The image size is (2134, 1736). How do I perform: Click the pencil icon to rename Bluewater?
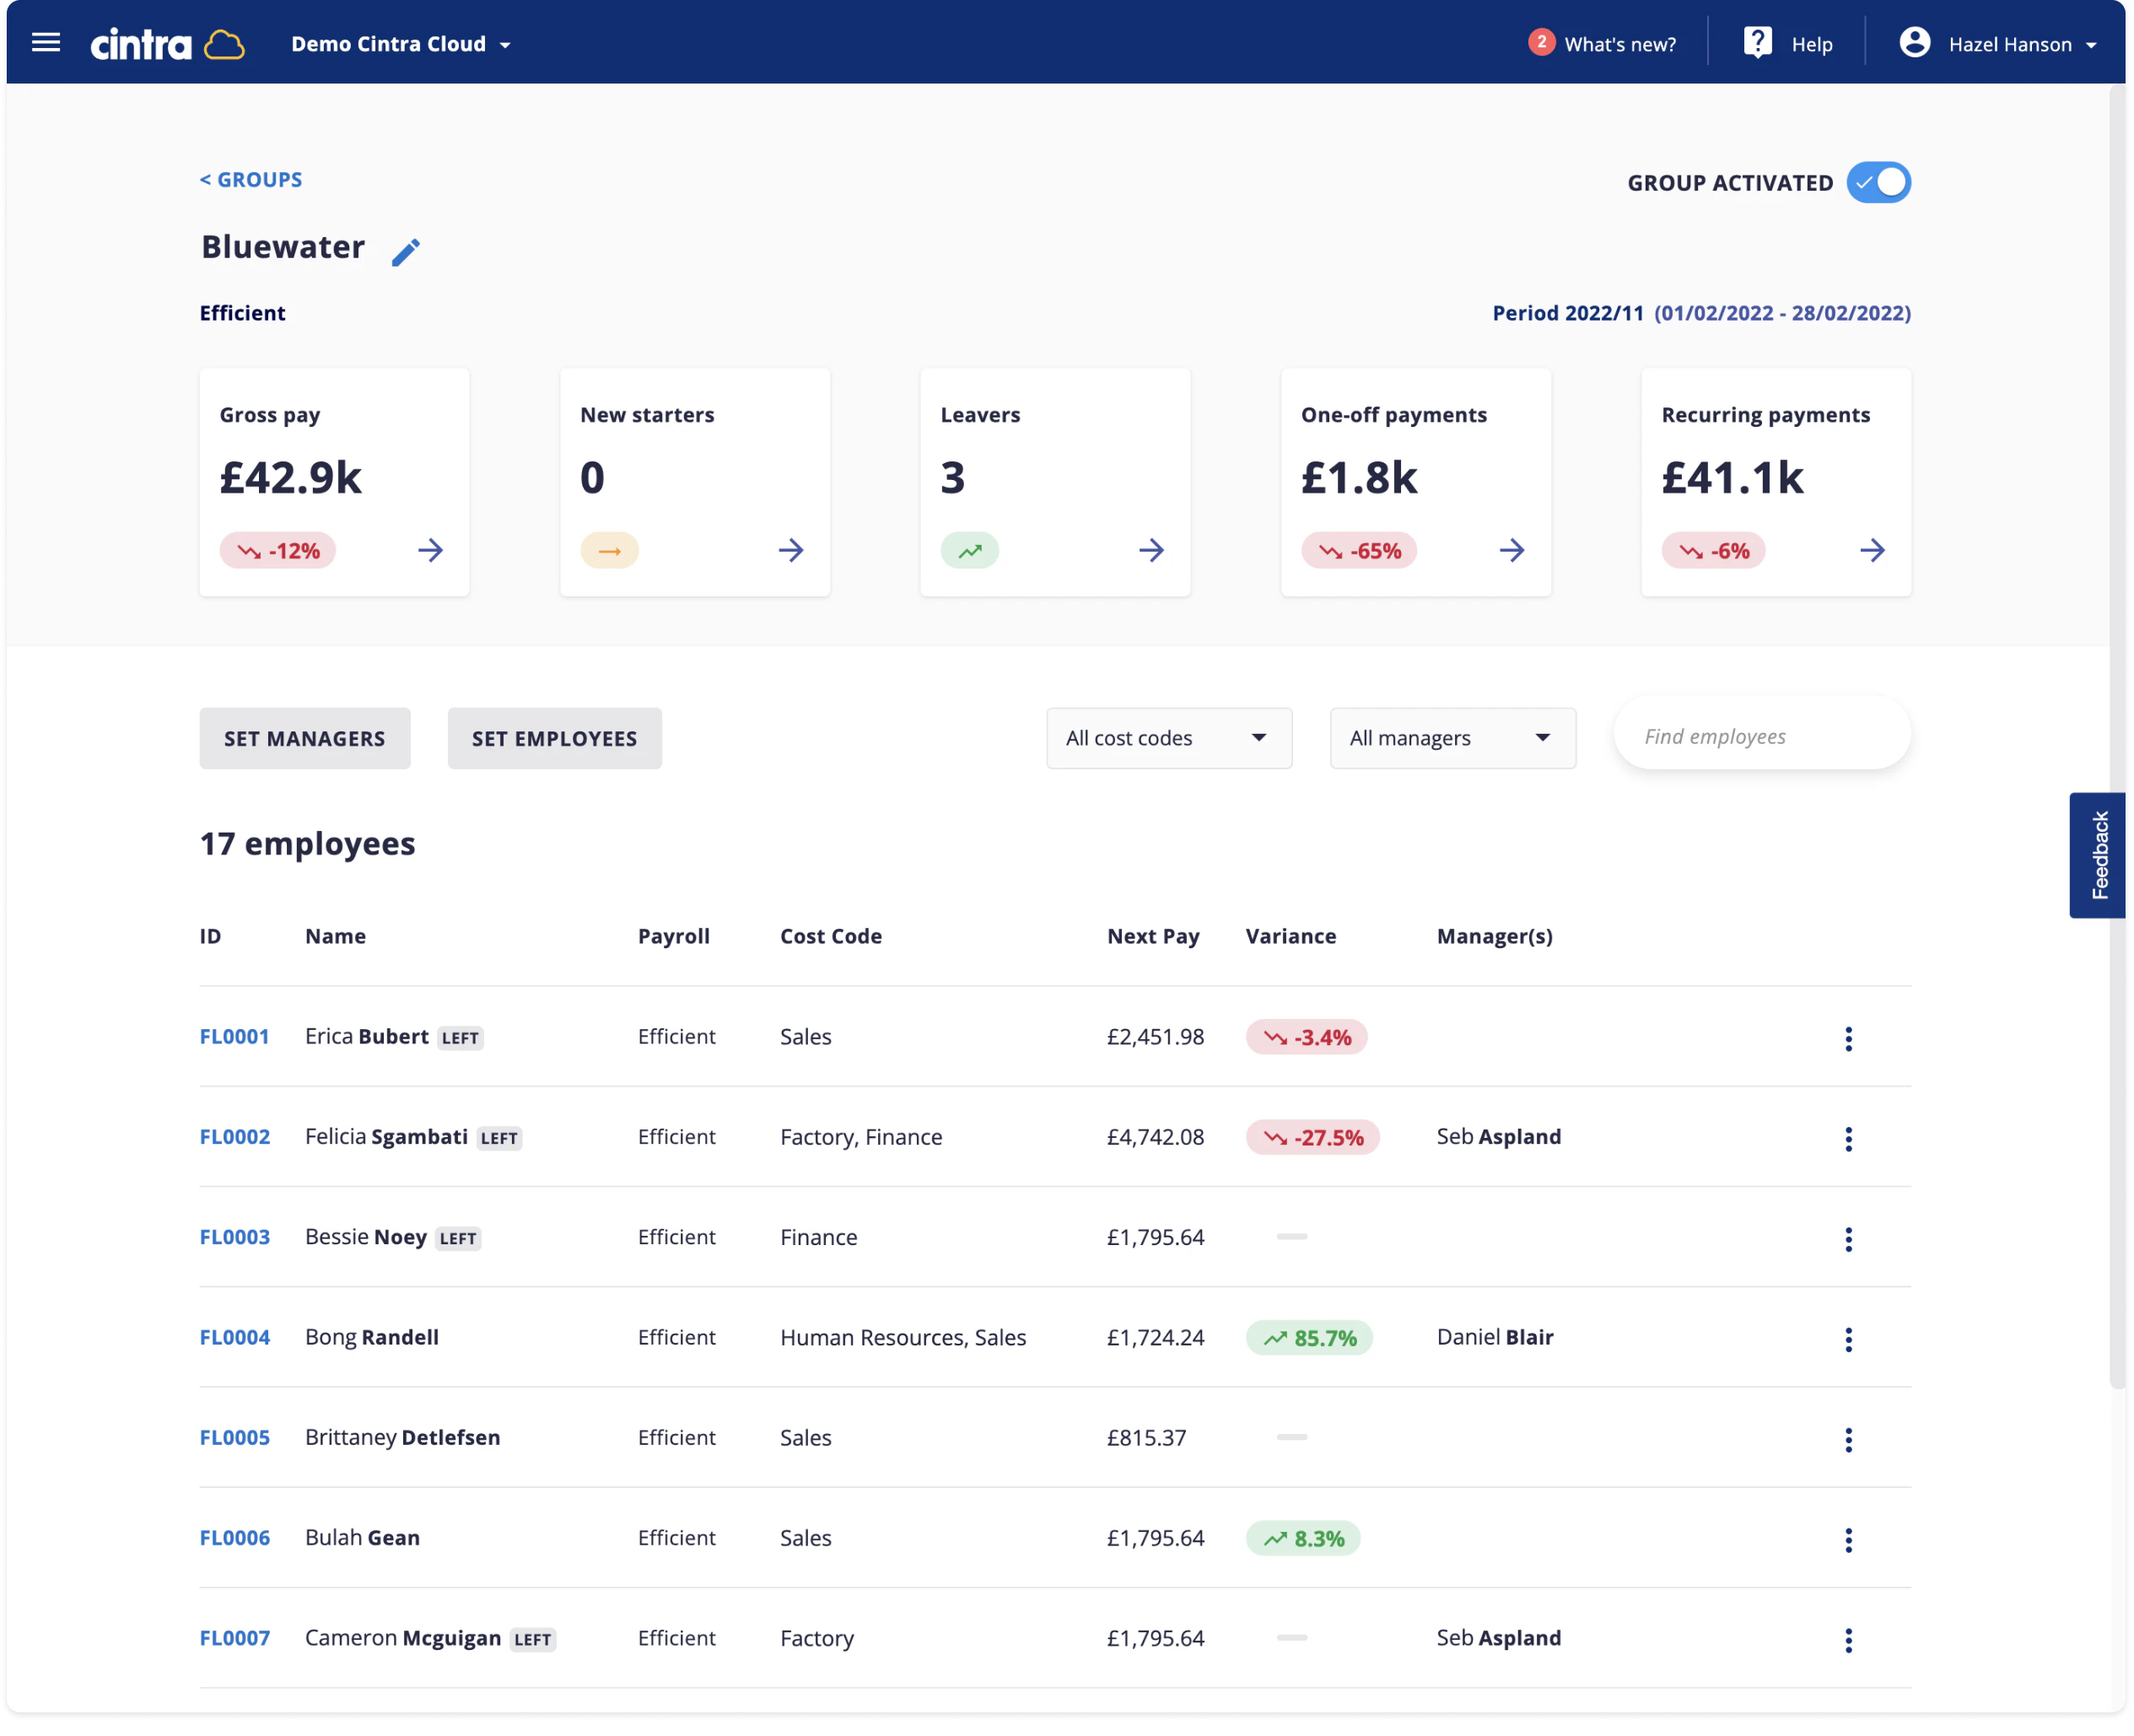(x=405, y=252)
